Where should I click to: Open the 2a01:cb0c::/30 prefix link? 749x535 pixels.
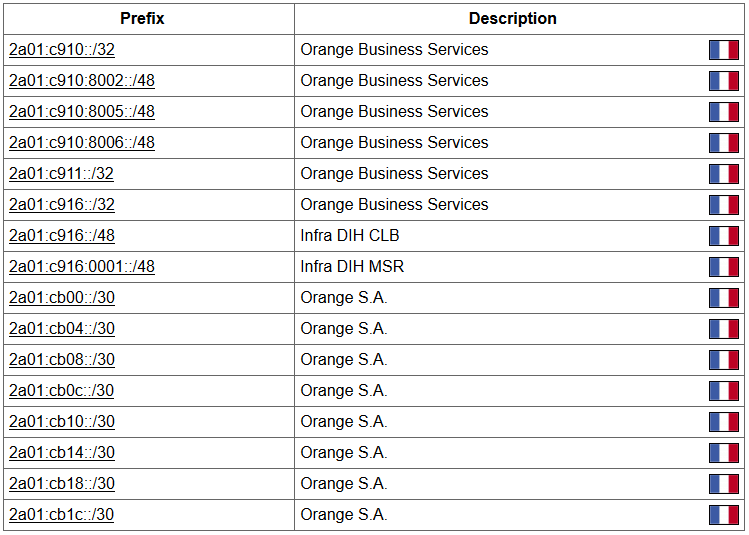coord(61,391)
